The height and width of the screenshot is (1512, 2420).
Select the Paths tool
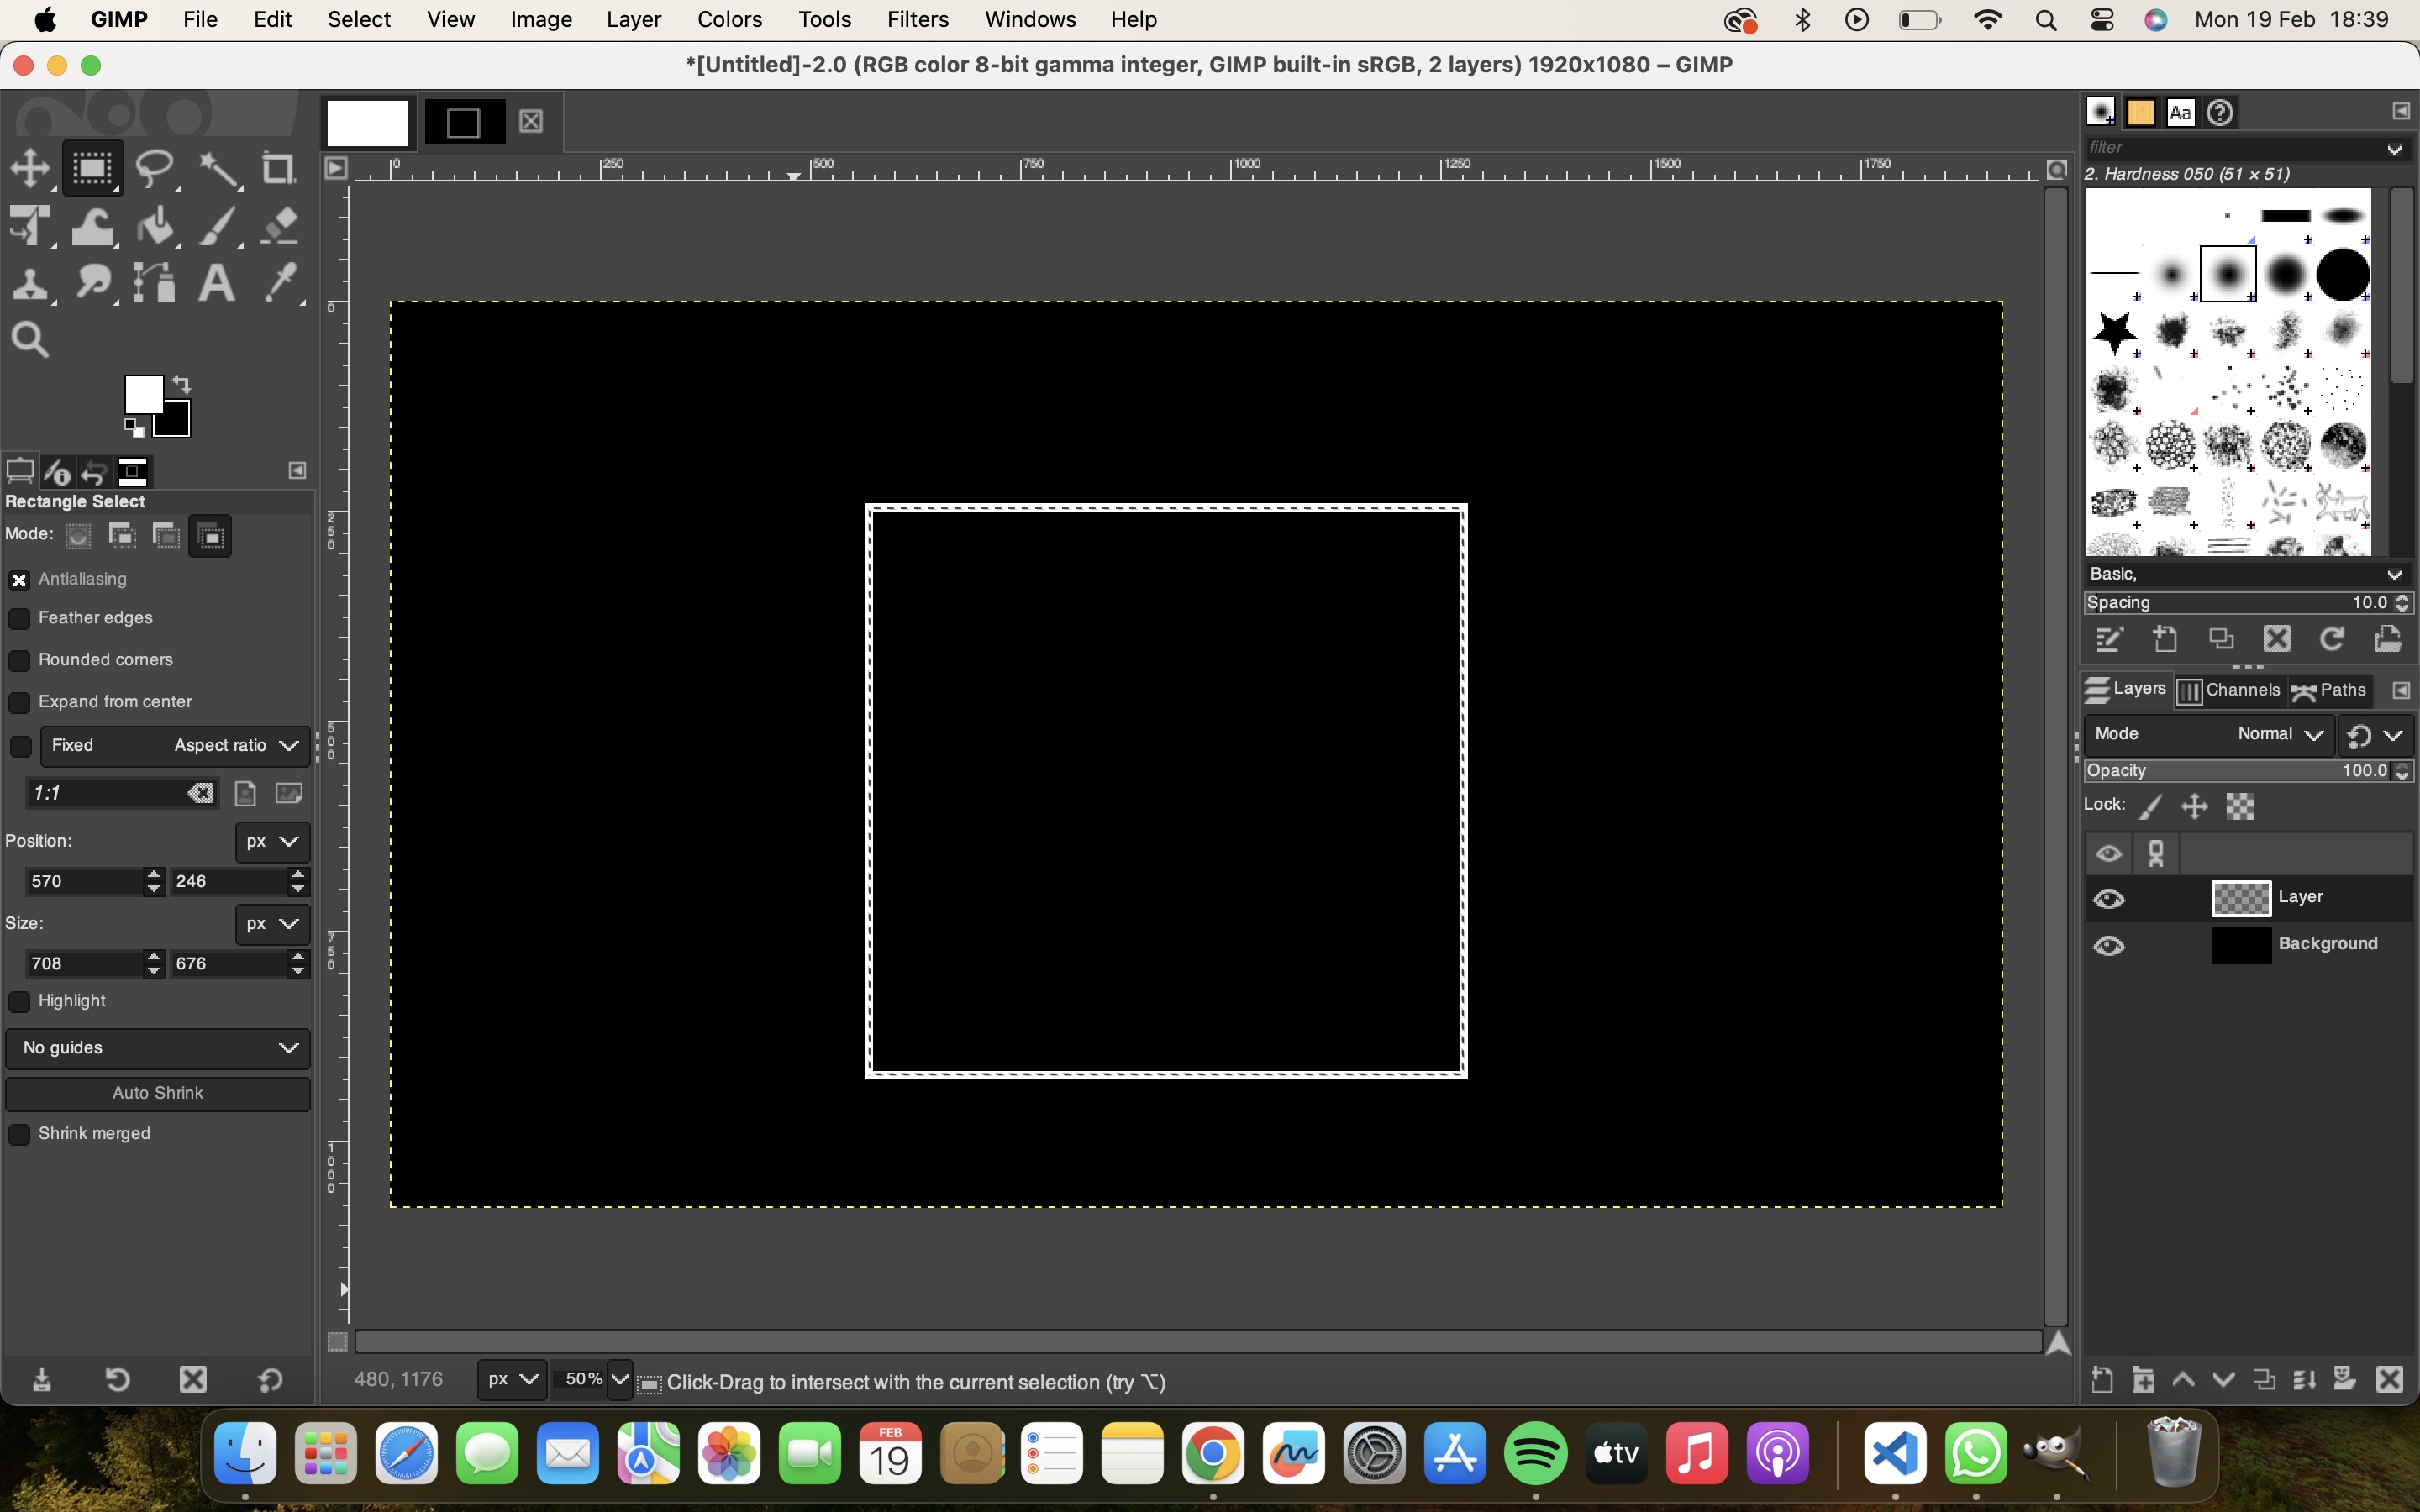[155, 284]
